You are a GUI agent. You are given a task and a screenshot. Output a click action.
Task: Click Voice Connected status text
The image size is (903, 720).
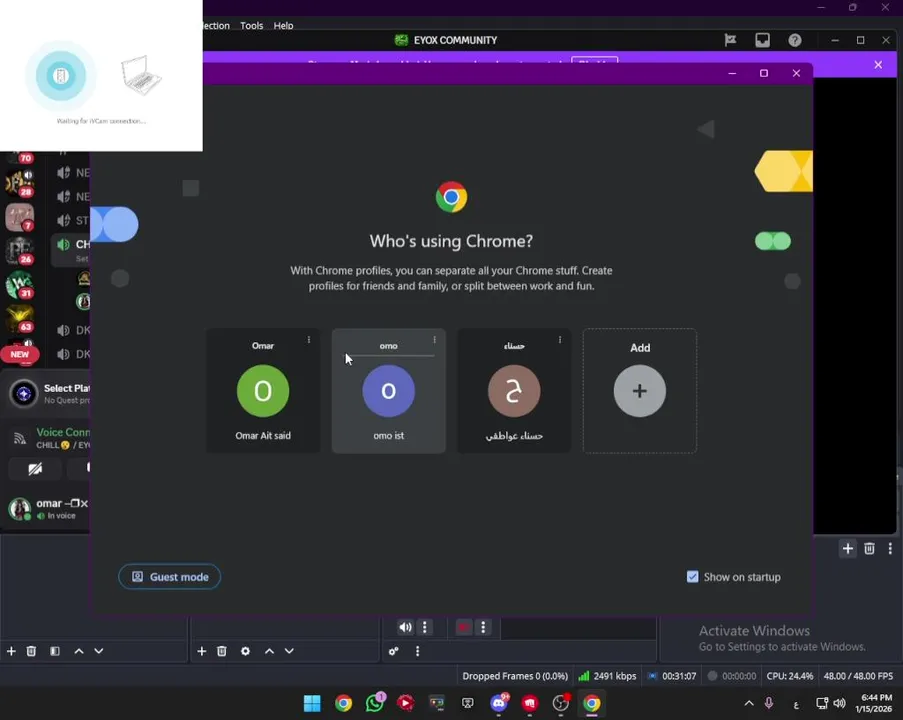coord(63,432)
